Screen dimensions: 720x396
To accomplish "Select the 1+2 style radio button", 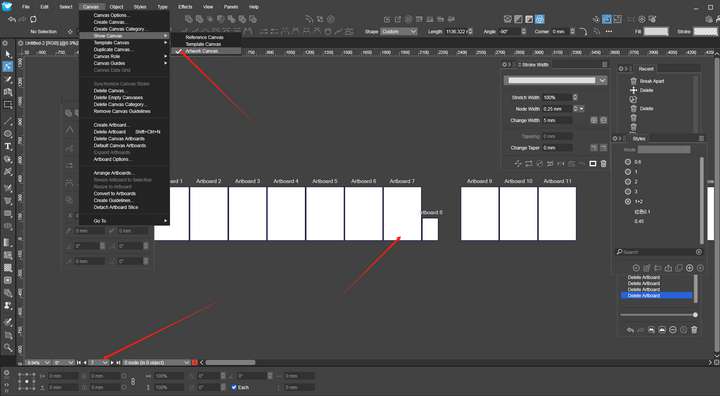I will 628,201.
